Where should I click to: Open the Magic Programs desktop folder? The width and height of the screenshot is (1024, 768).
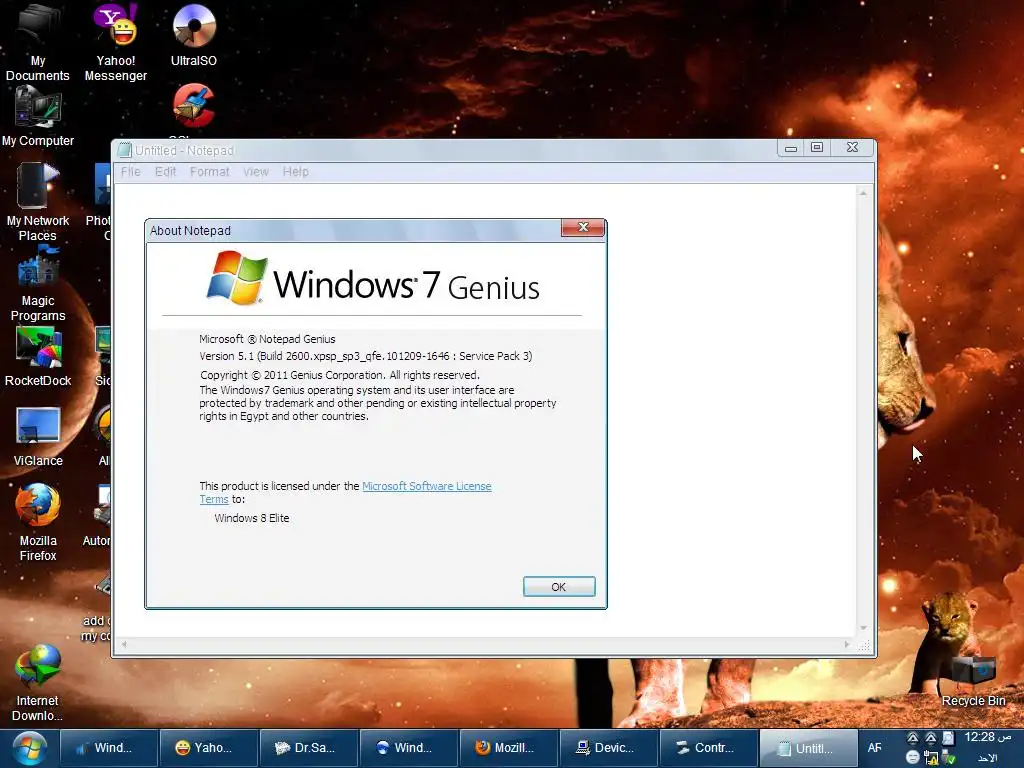click(38, 285)
